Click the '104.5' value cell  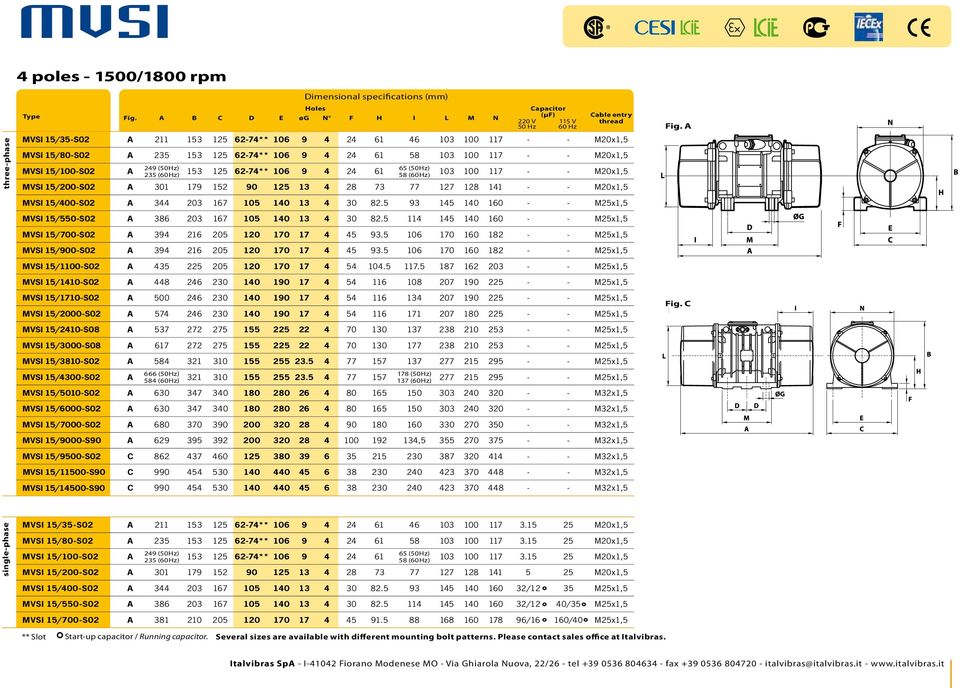[379, 266]
